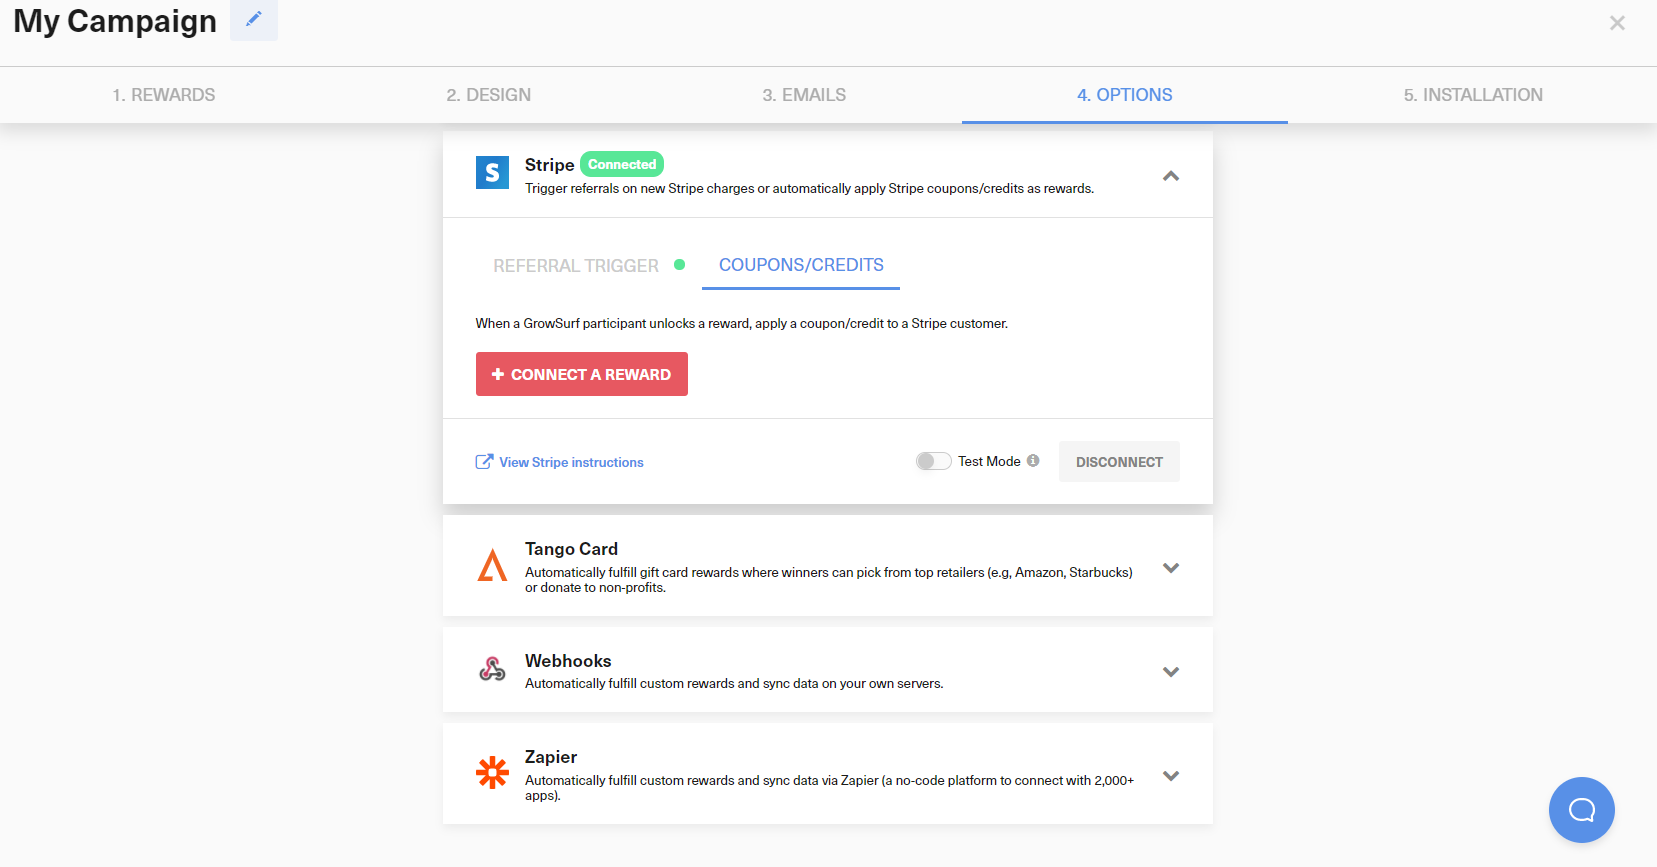Click the Zapier asterisk logo icon
The height and width of the screenshot is (867, 1657).
pos(492,772)
